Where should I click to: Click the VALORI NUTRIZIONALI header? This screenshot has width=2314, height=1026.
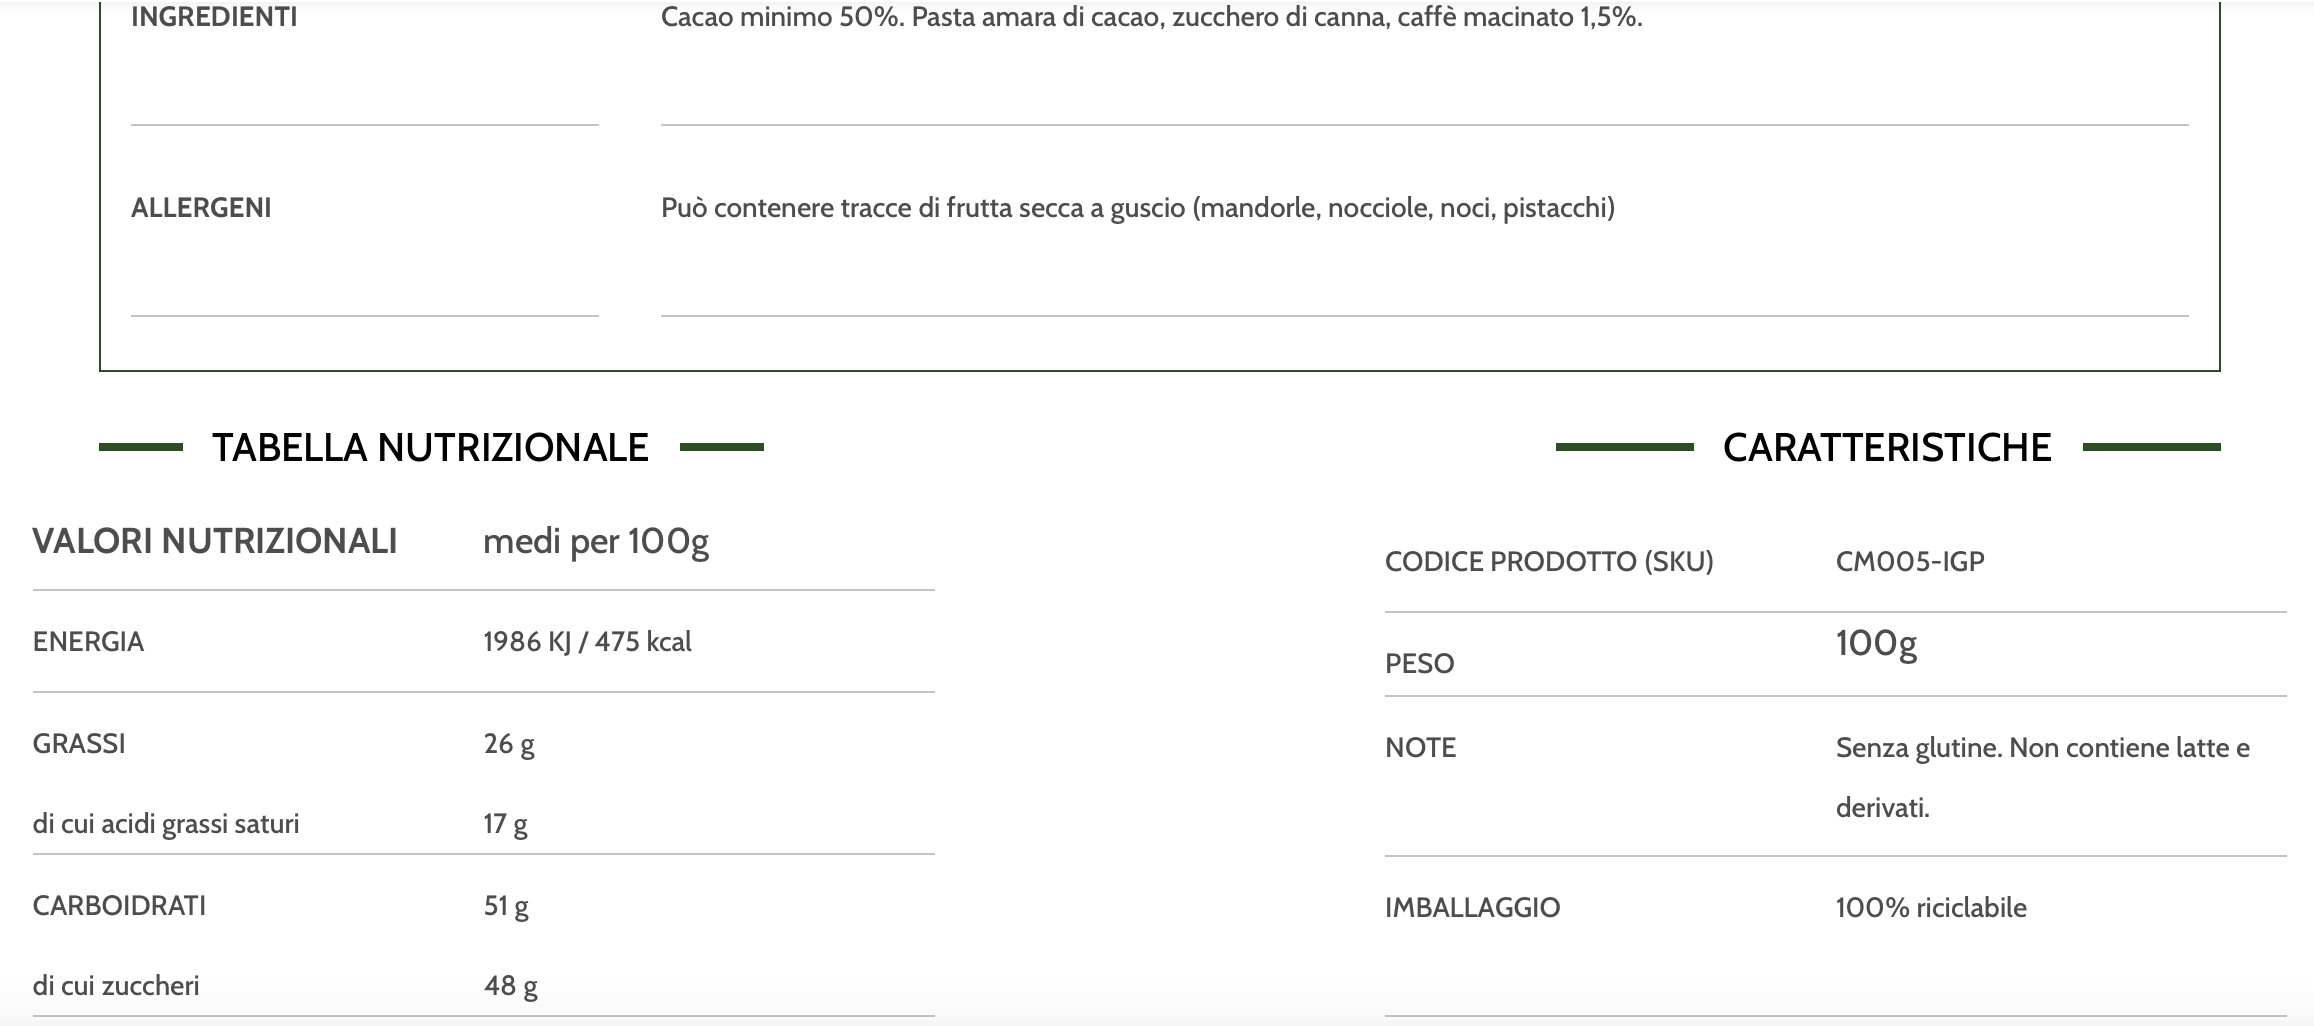pyautogui.click(x=215, y=541)
